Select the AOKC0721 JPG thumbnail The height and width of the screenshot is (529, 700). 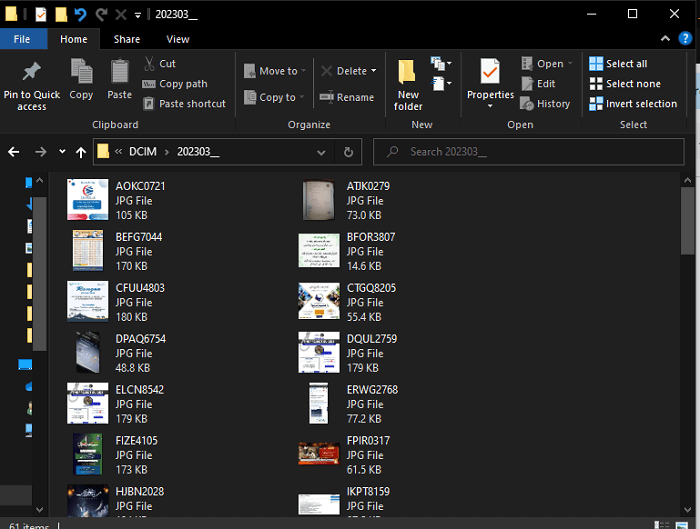pos(87,200)
